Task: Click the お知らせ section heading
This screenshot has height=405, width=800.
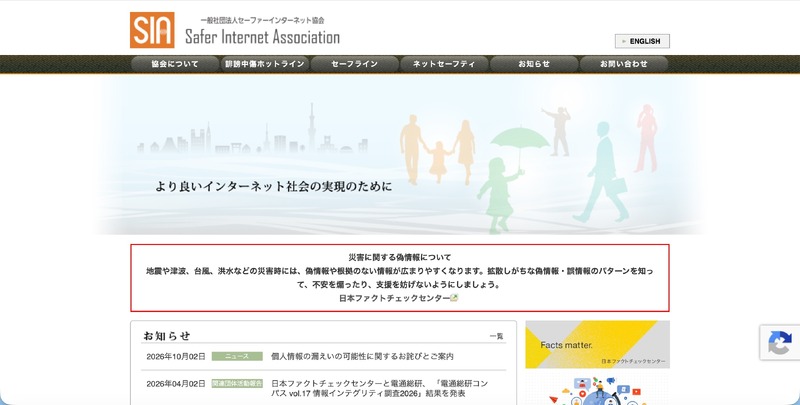Action: 166,336
